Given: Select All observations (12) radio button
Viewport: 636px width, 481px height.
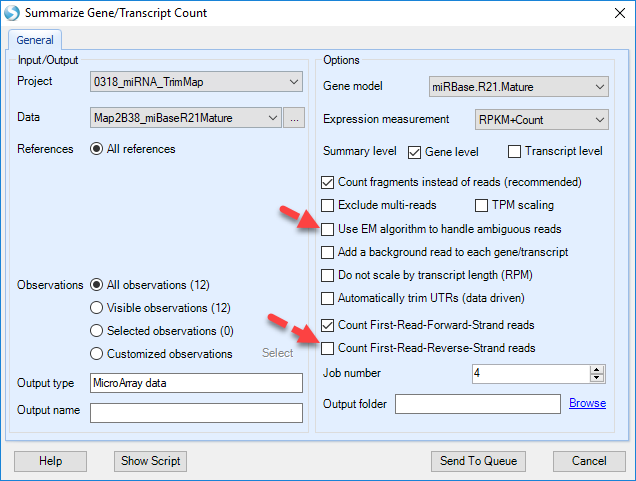Looking at the screenshot, I should pos(97,285).
